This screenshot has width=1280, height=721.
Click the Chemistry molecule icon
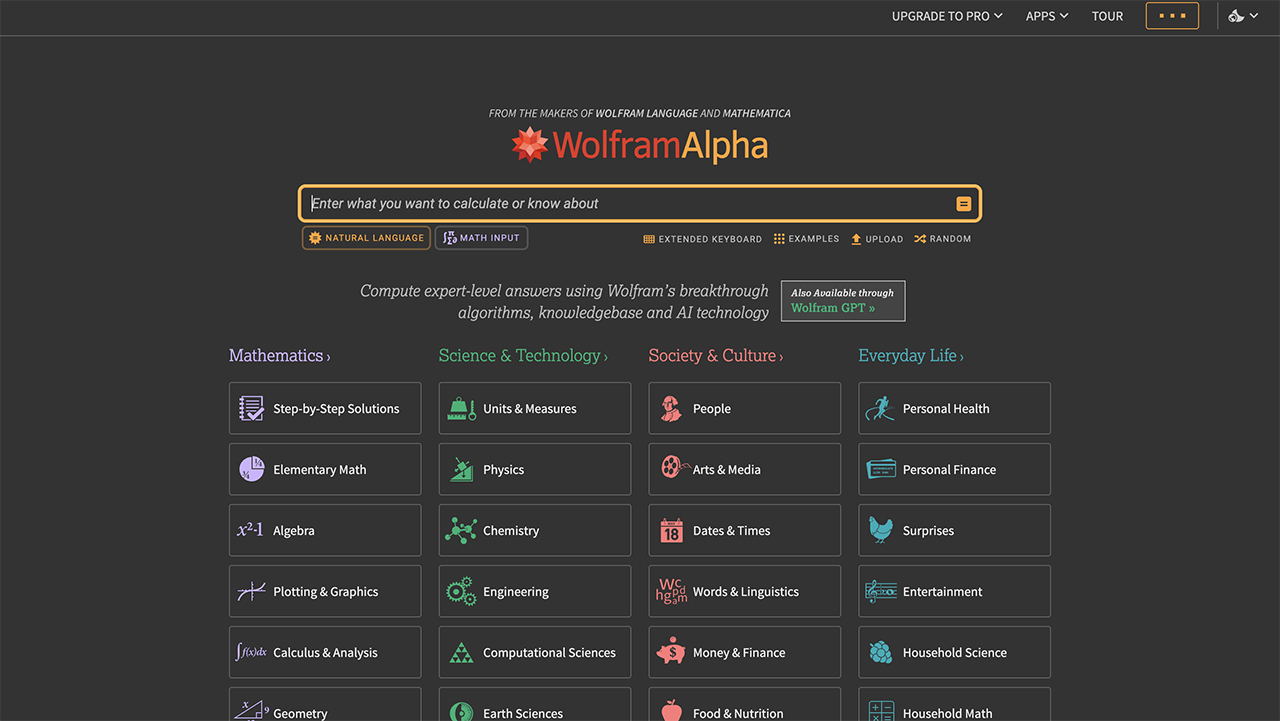tap(461, 530)
